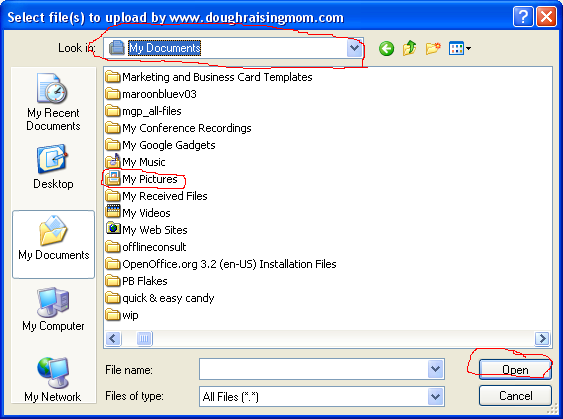Click the horizontal scrollbar right arrow

pos(542,339)
